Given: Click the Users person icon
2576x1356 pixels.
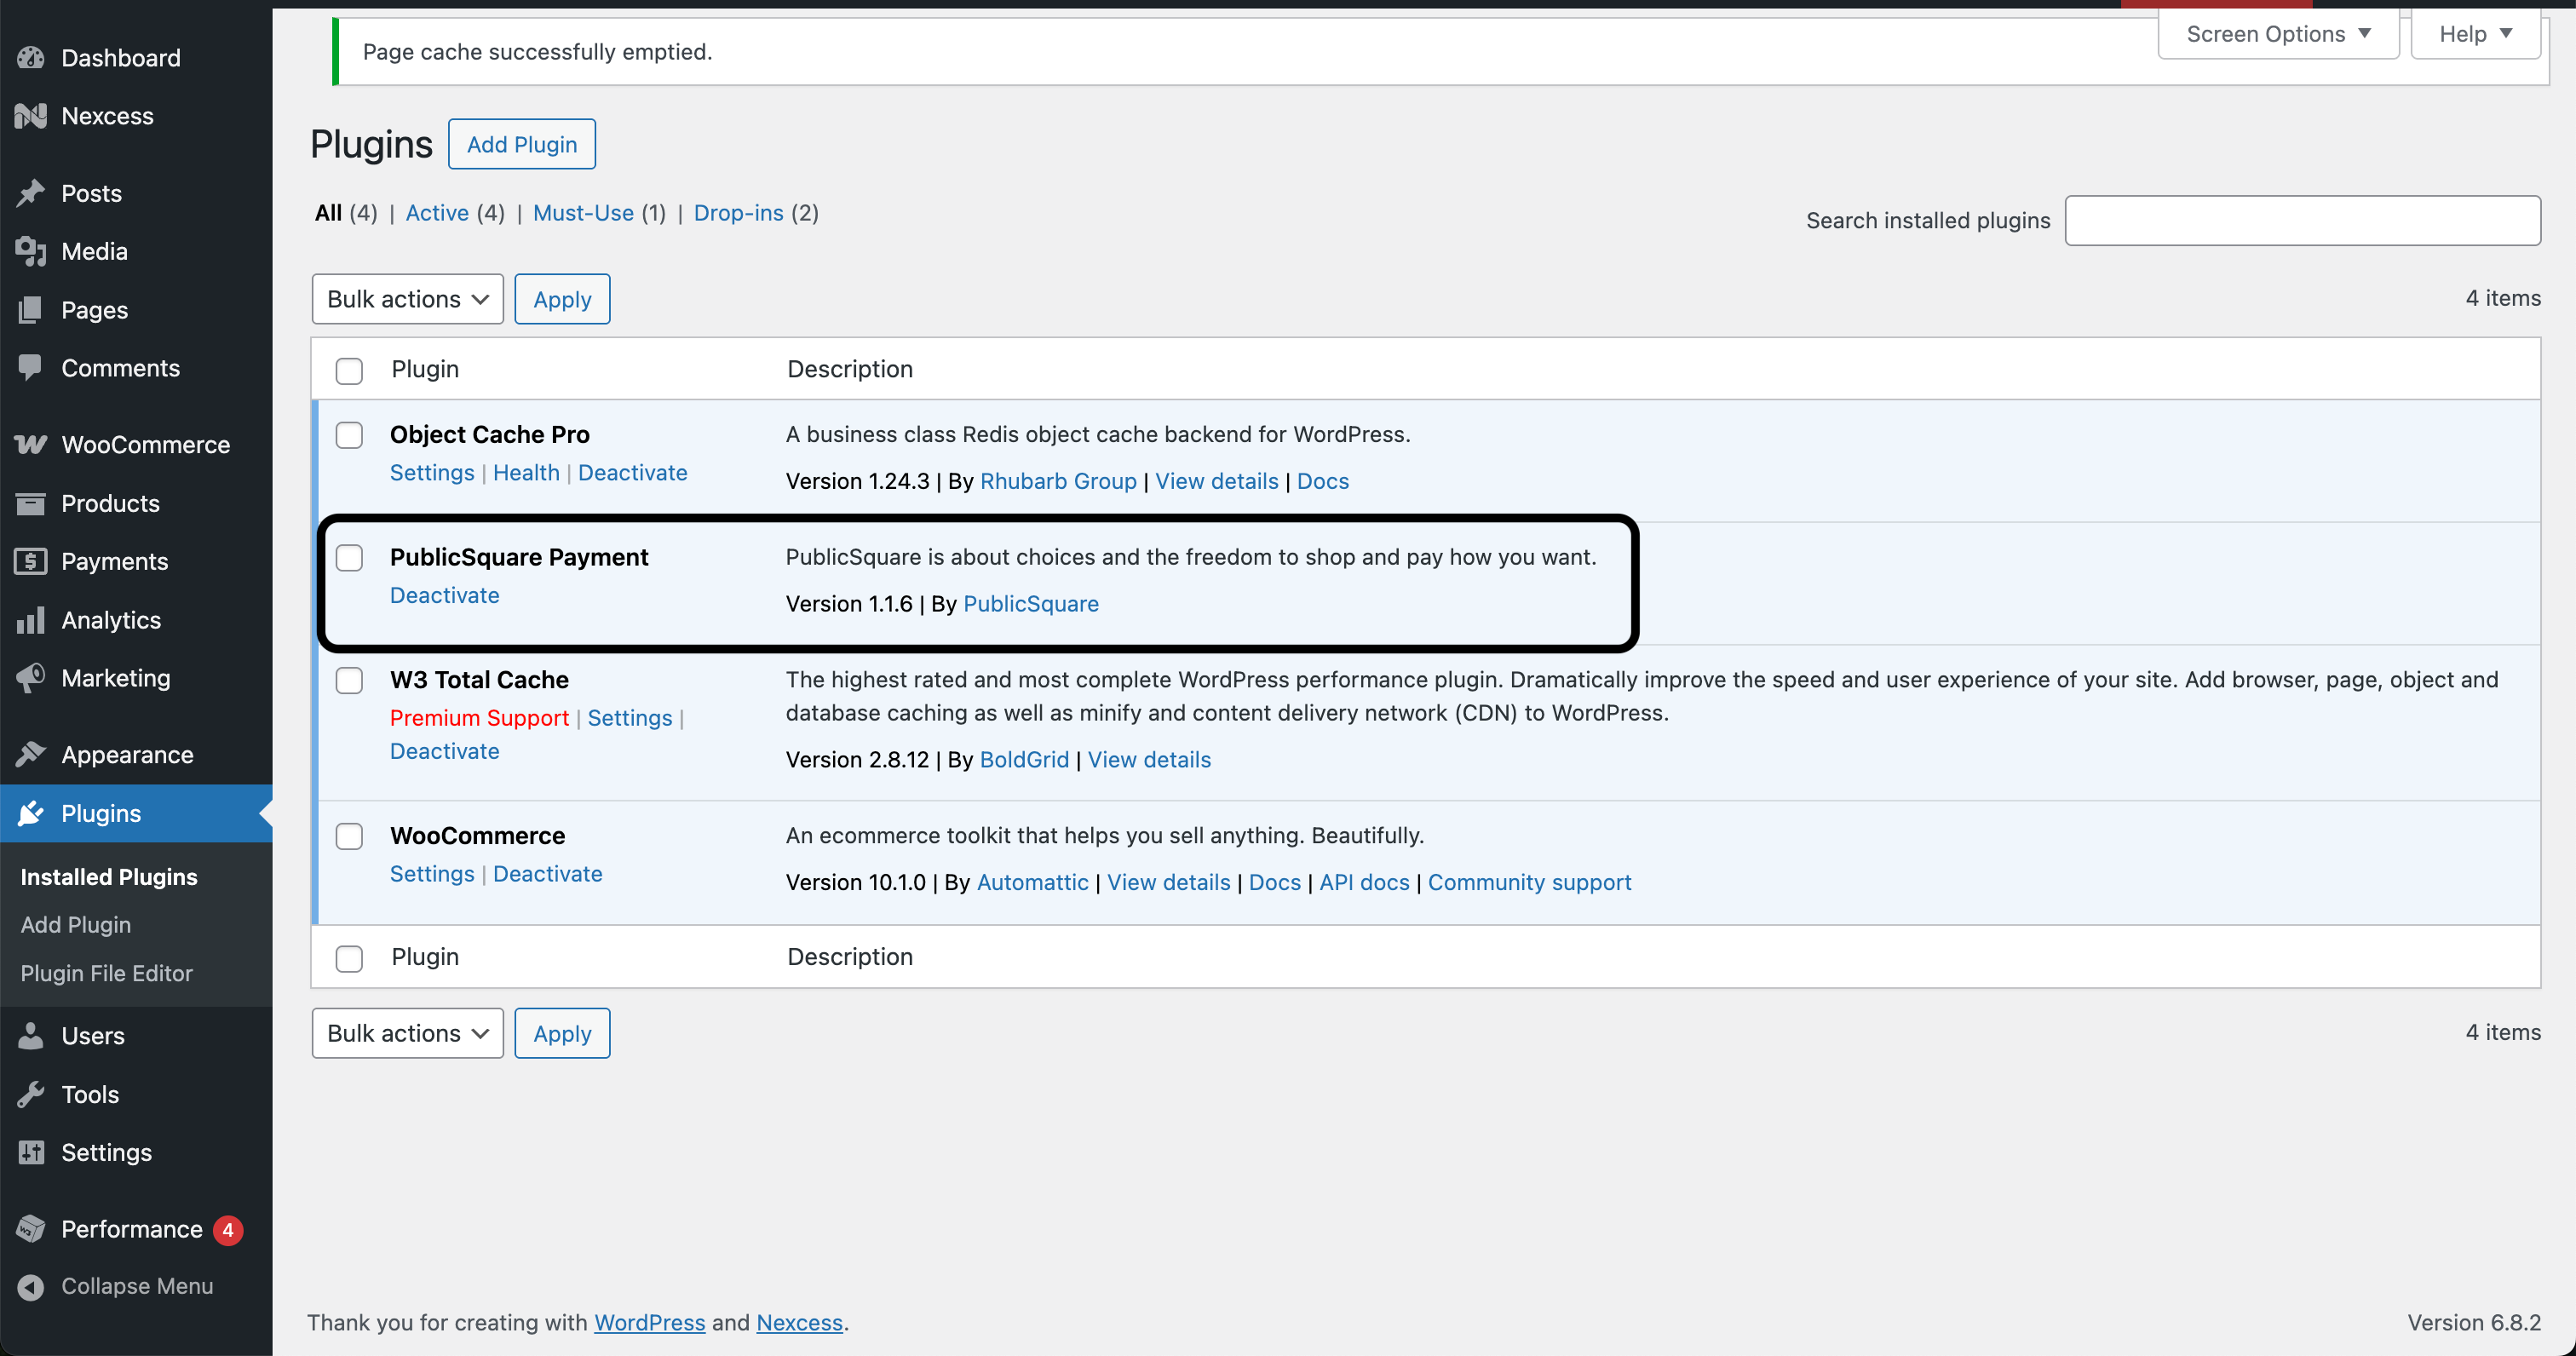Looking at the screenshot, I should click(x=30, y=1035).
